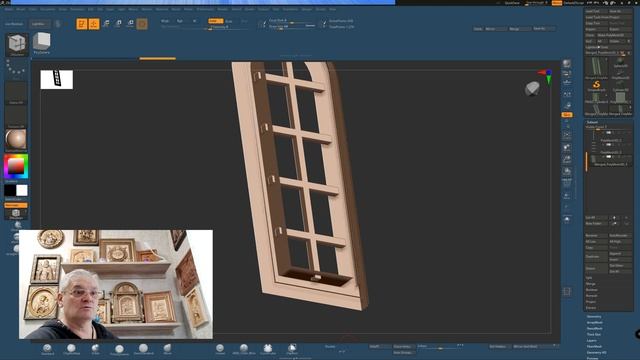
Task: Select the white main color swatch
Action: coord(22,191)
